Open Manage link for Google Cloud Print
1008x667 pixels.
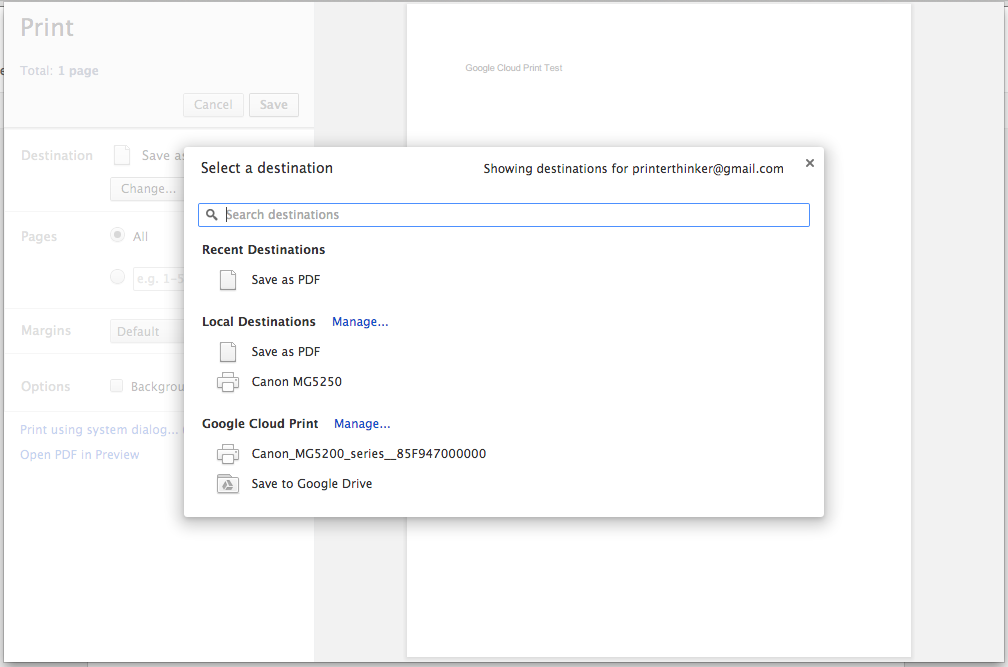coord(362,424)
